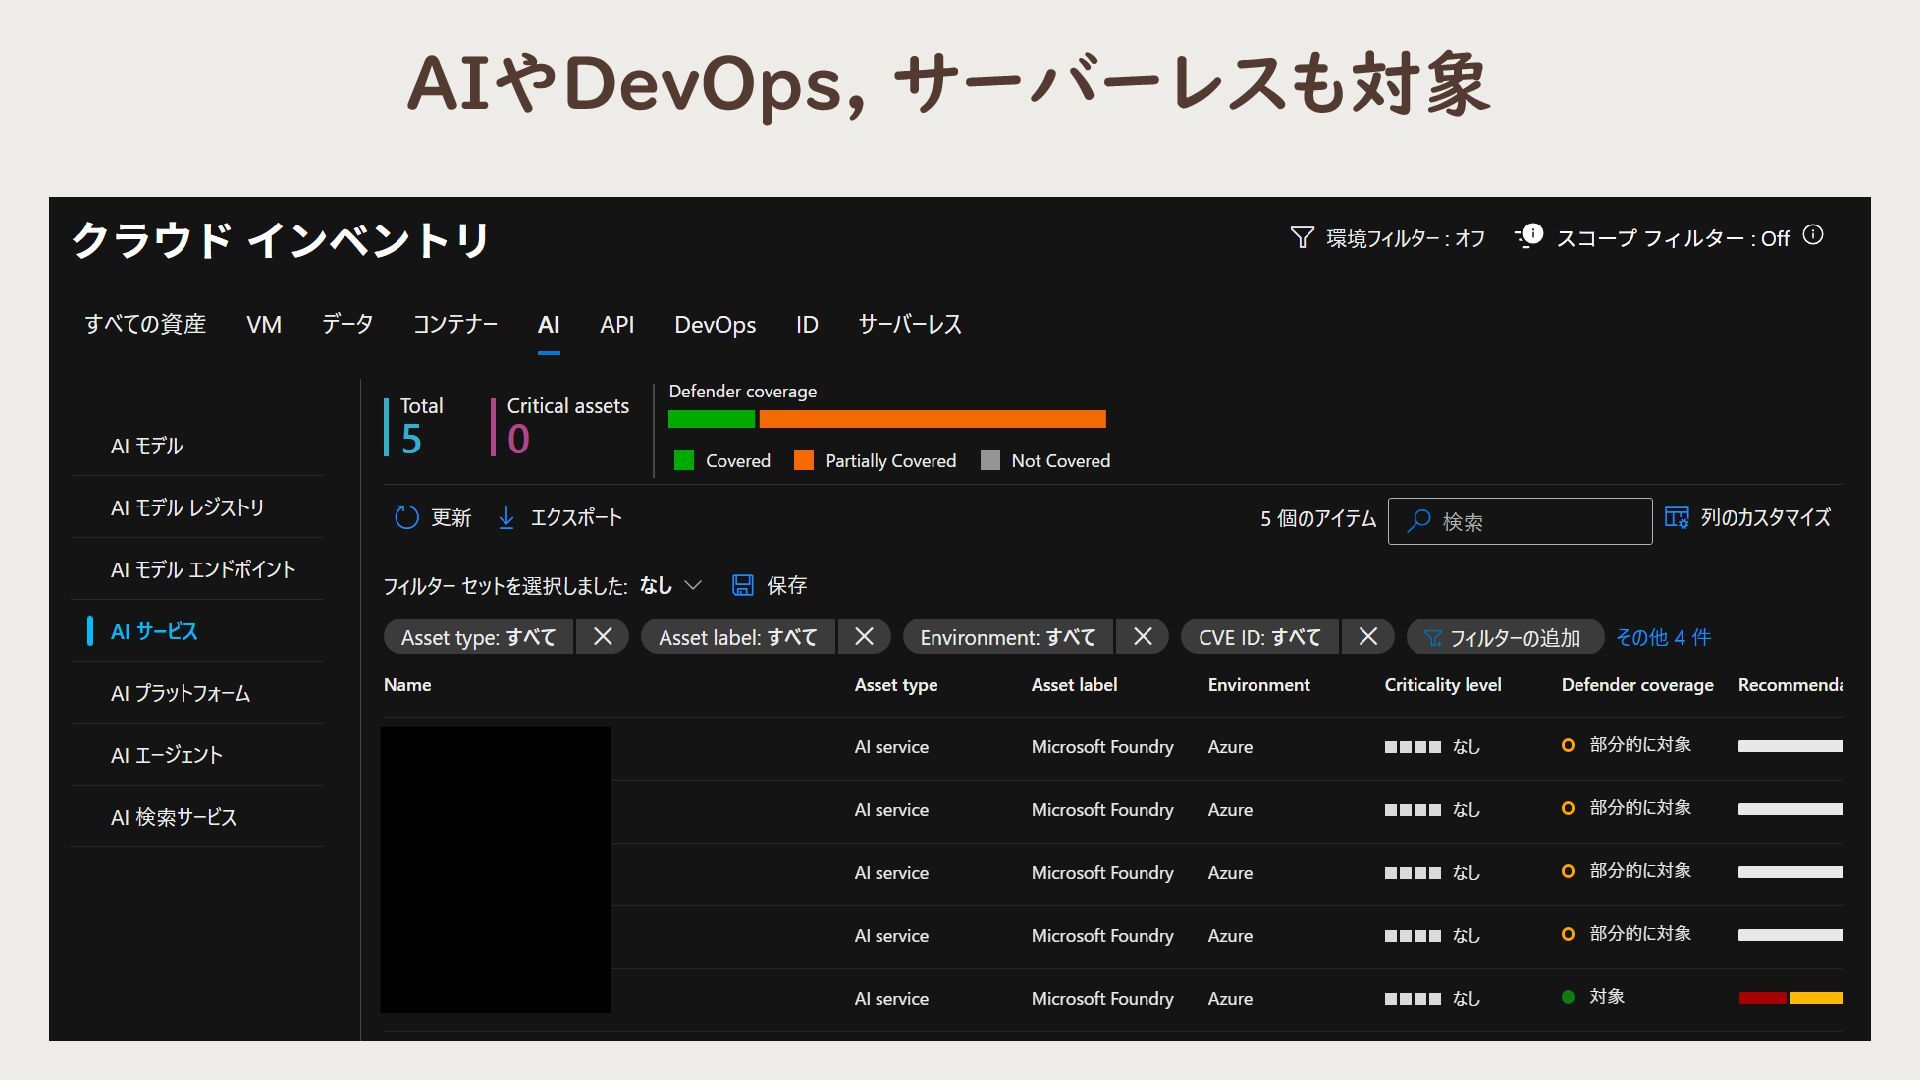This screenshot has height=1080, width=1920.
Task: Open the Asset type: すべて filter
Action: coord(478,637)
